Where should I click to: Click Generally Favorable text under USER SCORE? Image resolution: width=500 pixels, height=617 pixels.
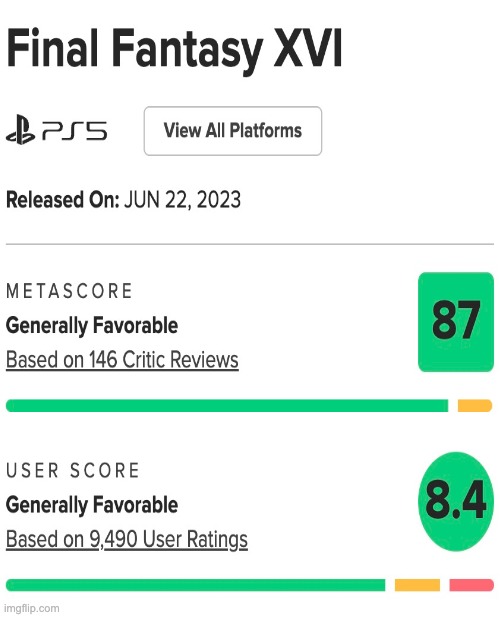[92, 505]
